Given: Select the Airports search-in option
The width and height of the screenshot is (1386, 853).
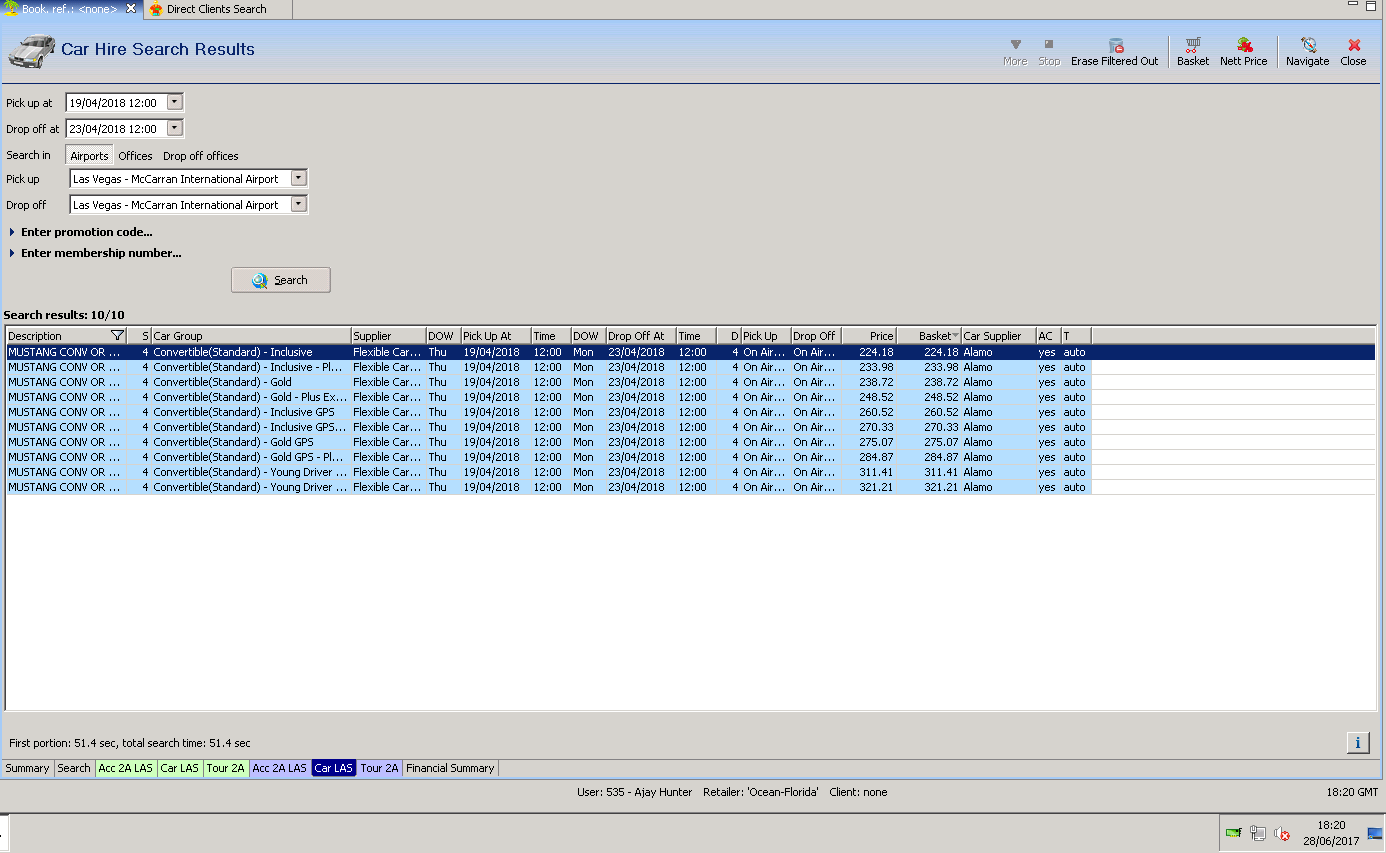Looking at the screenshot, I should [x=89, y=156].
